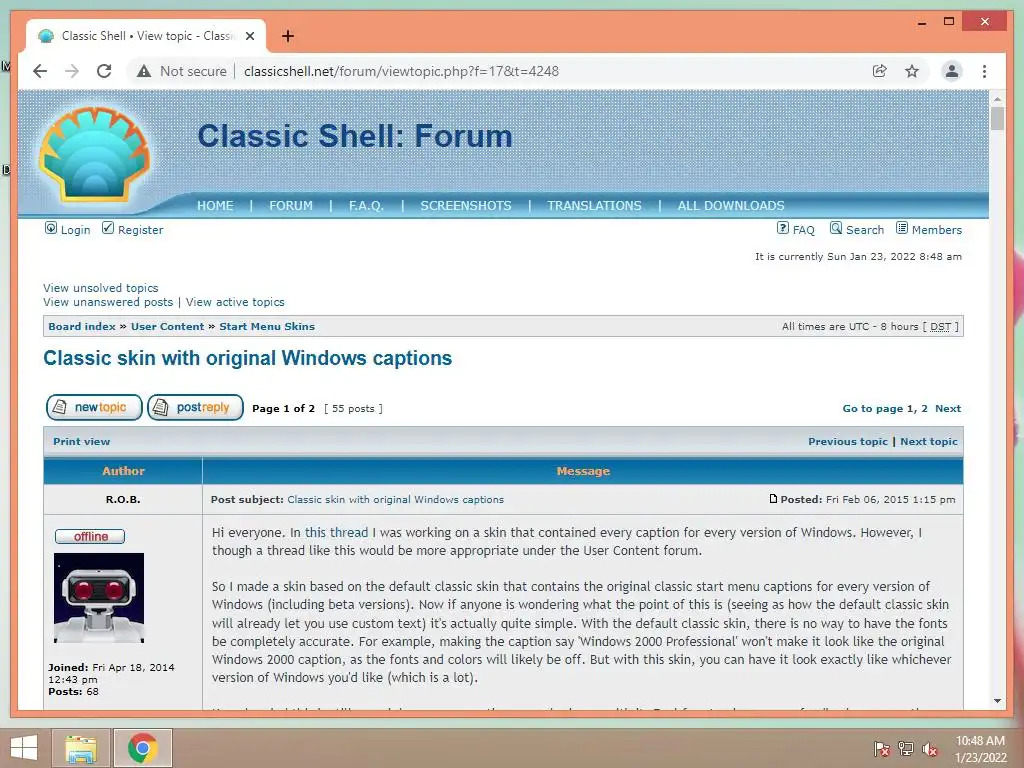1024x768 pixels.
Task: Close the Classic Shell tab
Action: click(249, 36)
